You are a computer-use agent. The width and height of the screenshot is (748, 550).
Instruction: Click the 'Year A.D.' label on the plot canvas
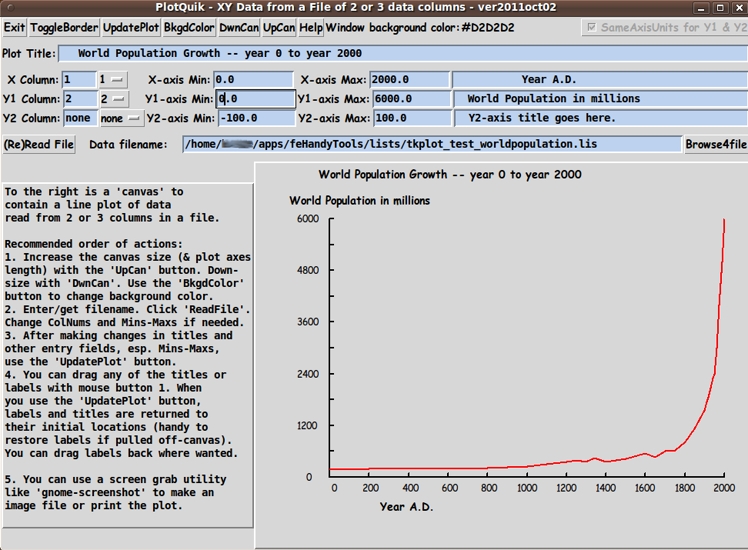(x=406, y=507)
